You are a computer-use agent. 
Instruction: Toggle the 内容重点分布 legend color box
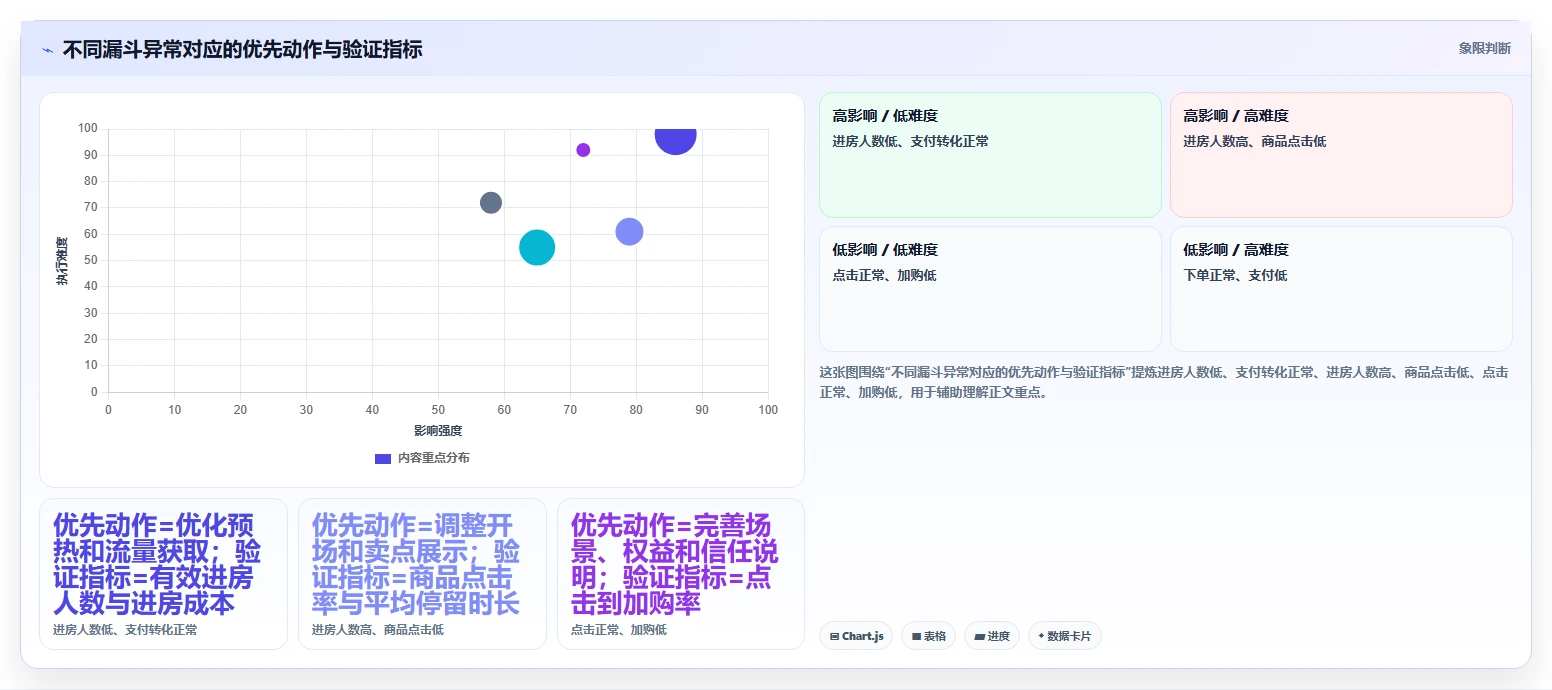click(383, 458)
